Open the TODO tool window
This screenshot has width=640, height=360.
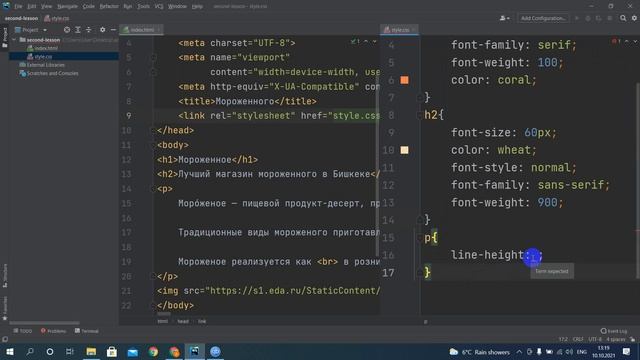click(23, 331)
